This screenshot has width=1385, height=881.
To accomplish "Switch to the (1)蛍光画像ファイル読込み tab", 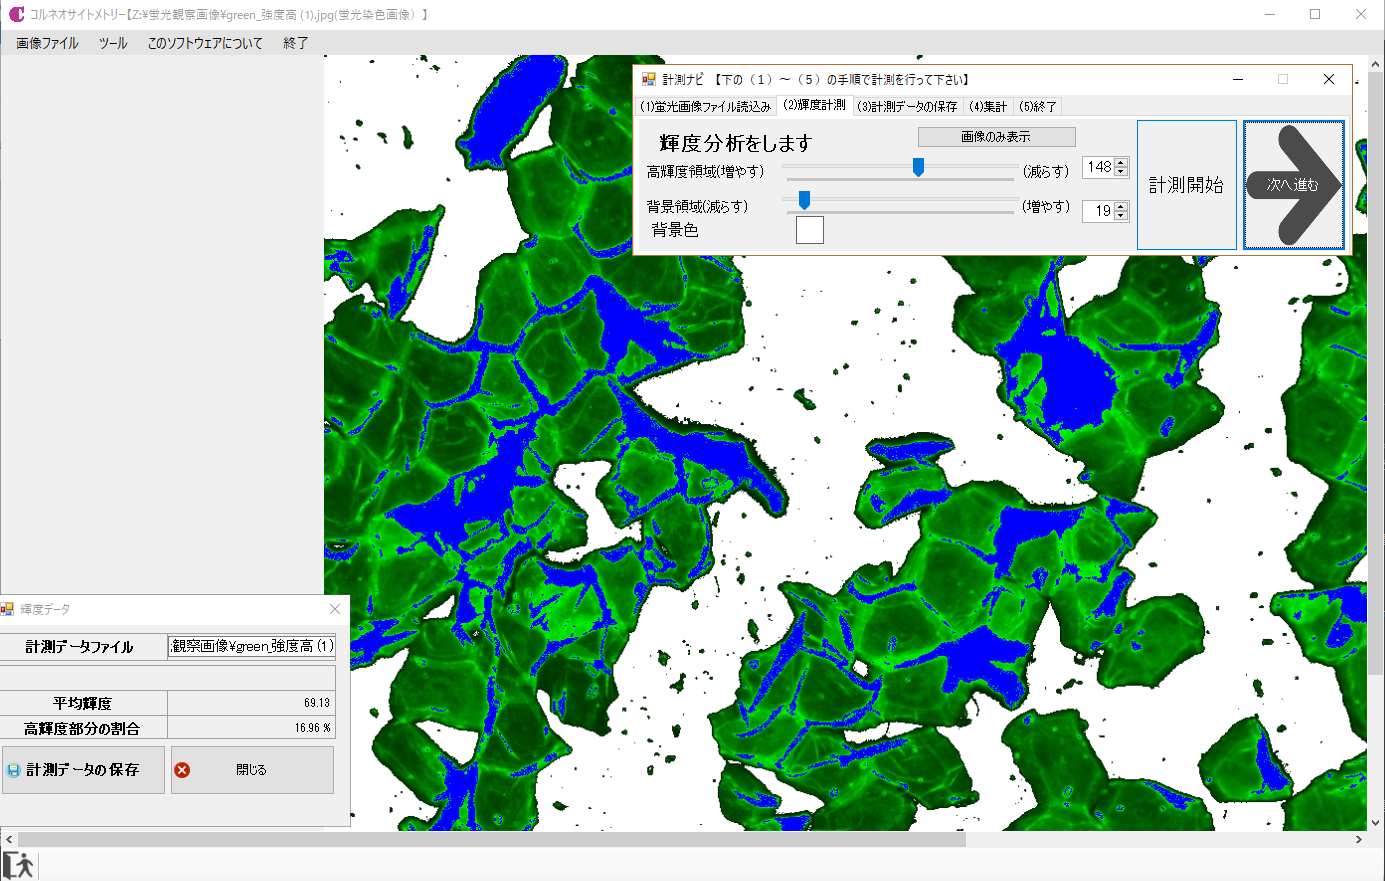I will pos(706,107).
